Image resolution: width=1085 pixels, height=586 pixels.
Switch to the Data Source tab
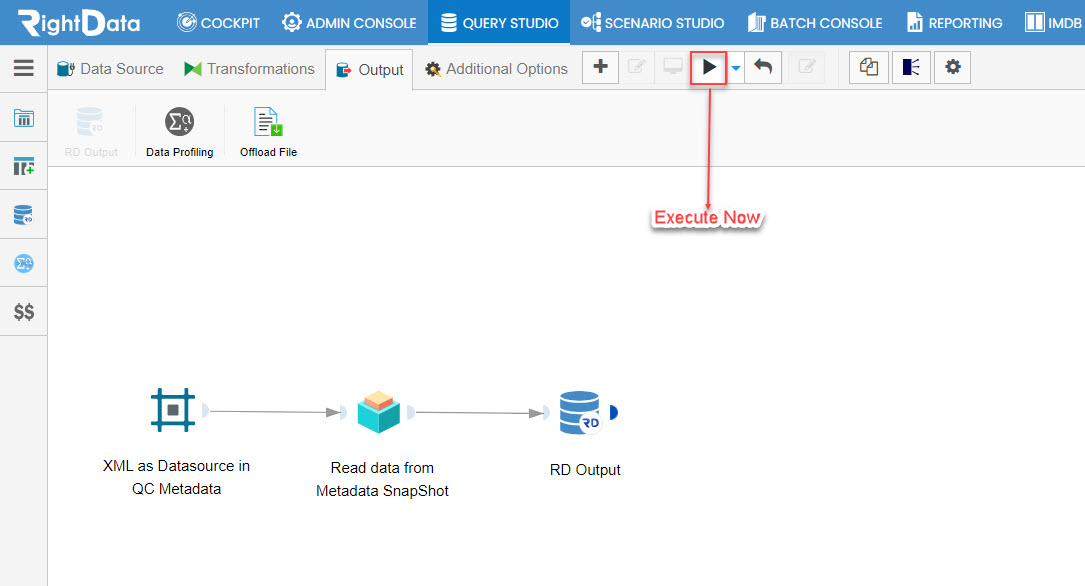[x=110, y=69]
